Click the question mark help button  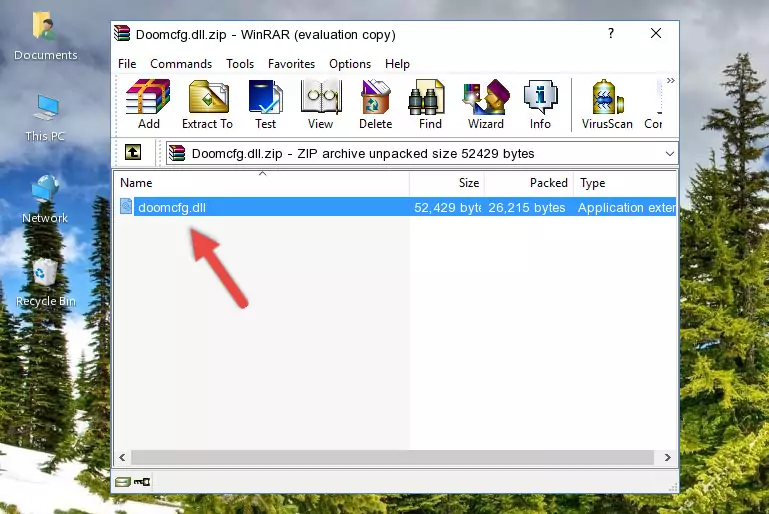point(611,33)
